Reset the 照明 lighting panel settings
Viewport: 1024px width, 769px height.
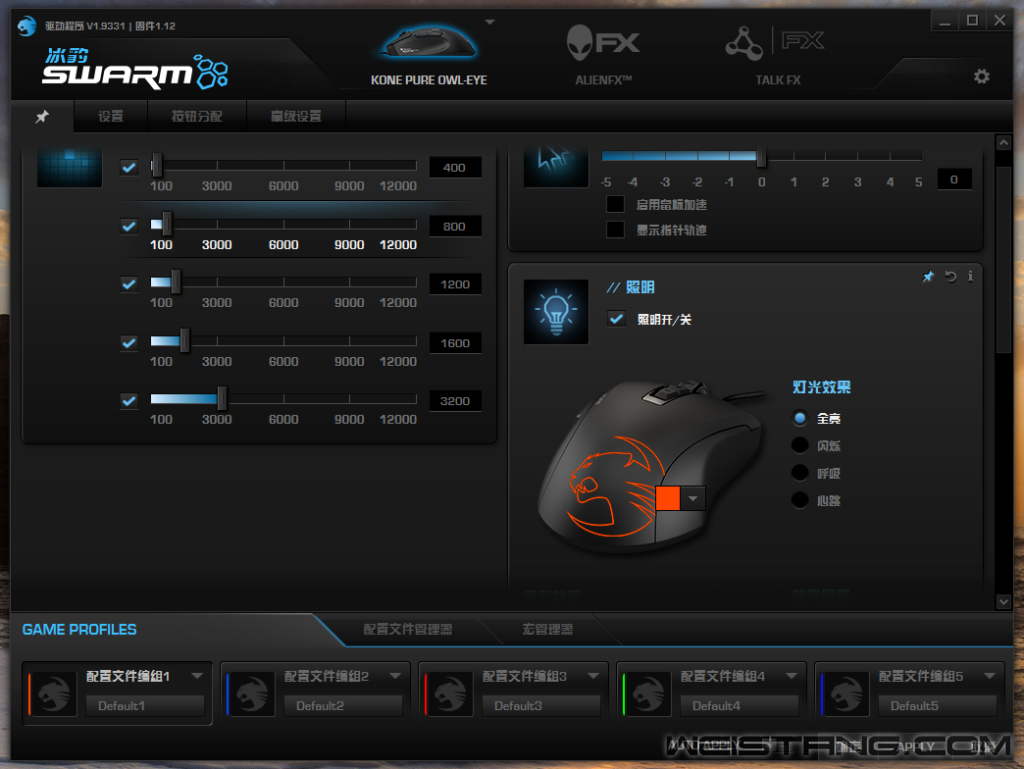[951, 277]
